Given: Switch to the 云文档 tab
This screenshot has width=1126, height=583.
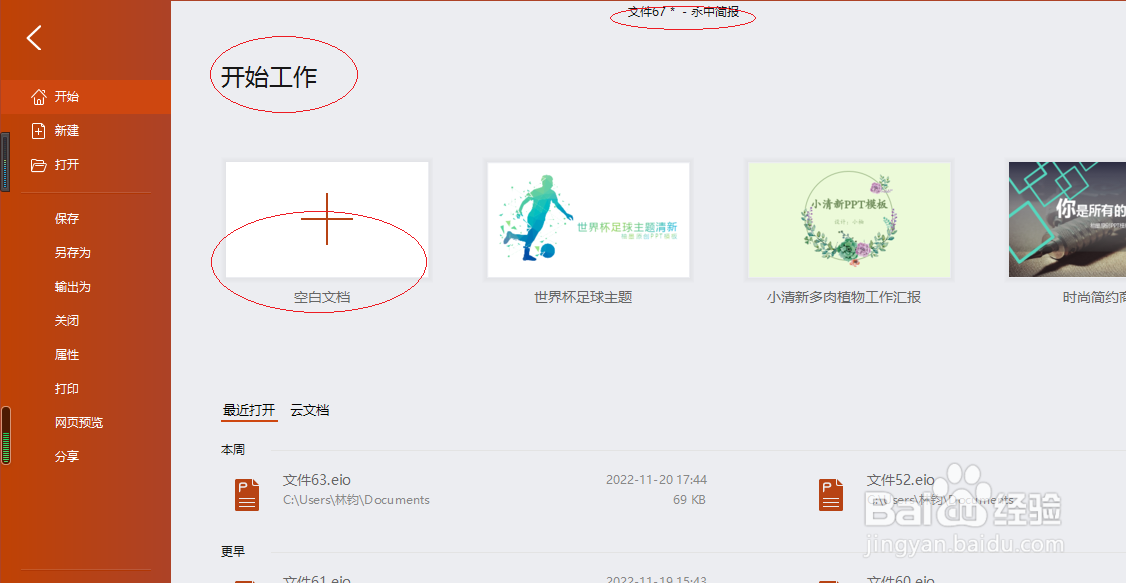Looking at the screenshot, I should pos(310,410).
